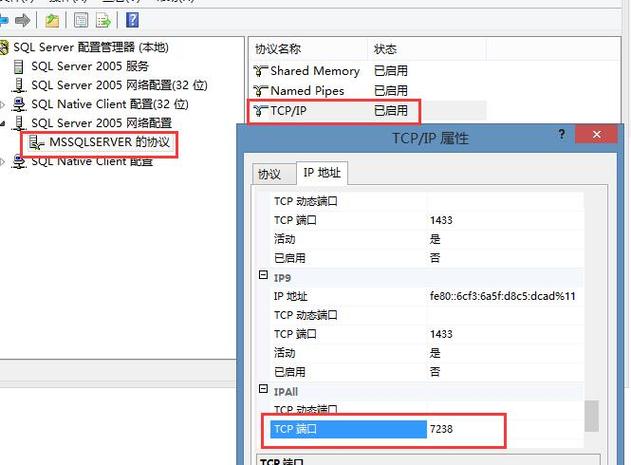631x465 pixels.
Task: Click 已启用 status of Shared Memory
Action: pyautogui.click(x=391, y=71)
